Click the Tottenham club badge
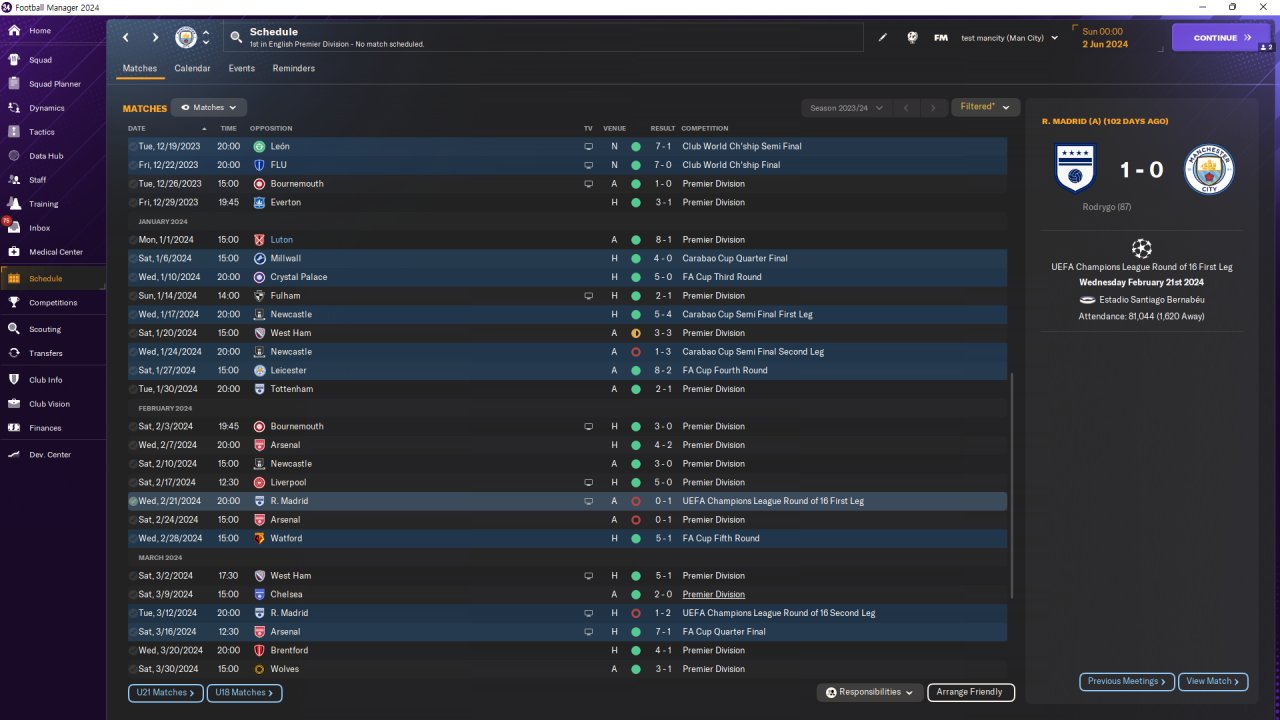 tap(259, 389)
